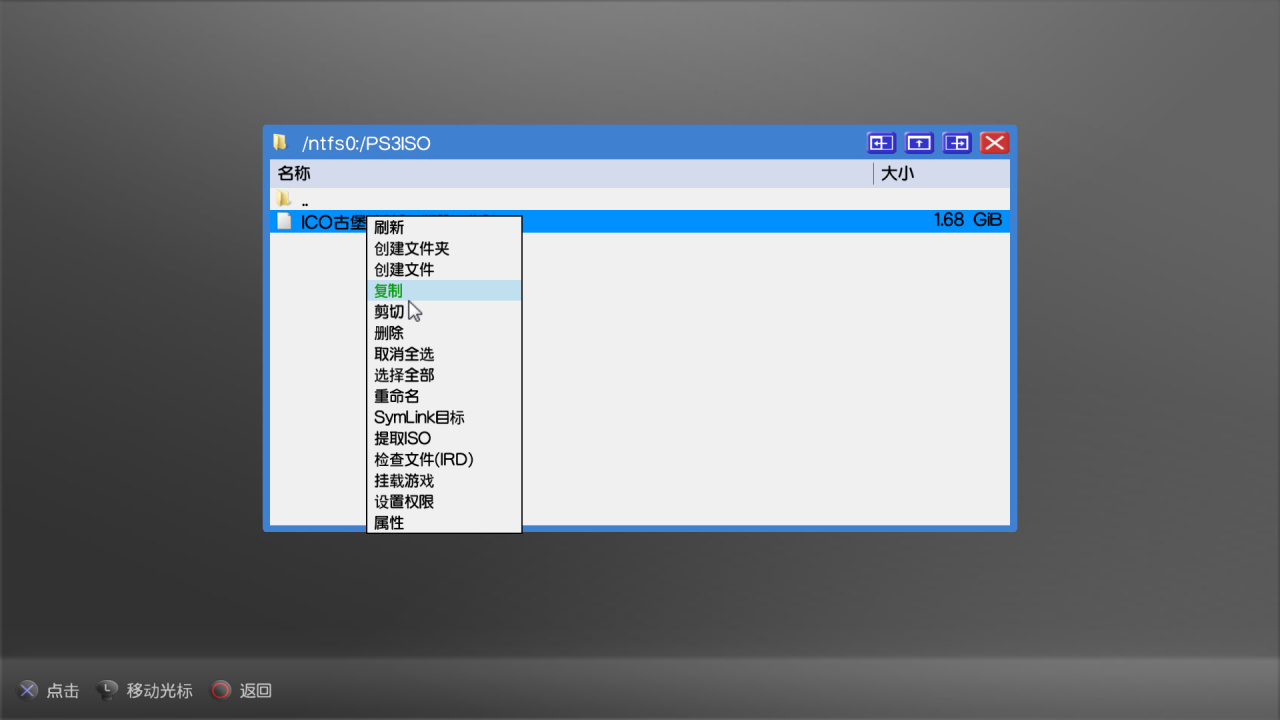
Task: Select 刷新 (refresh) in context menu
Action: click(x=444, y=228)
